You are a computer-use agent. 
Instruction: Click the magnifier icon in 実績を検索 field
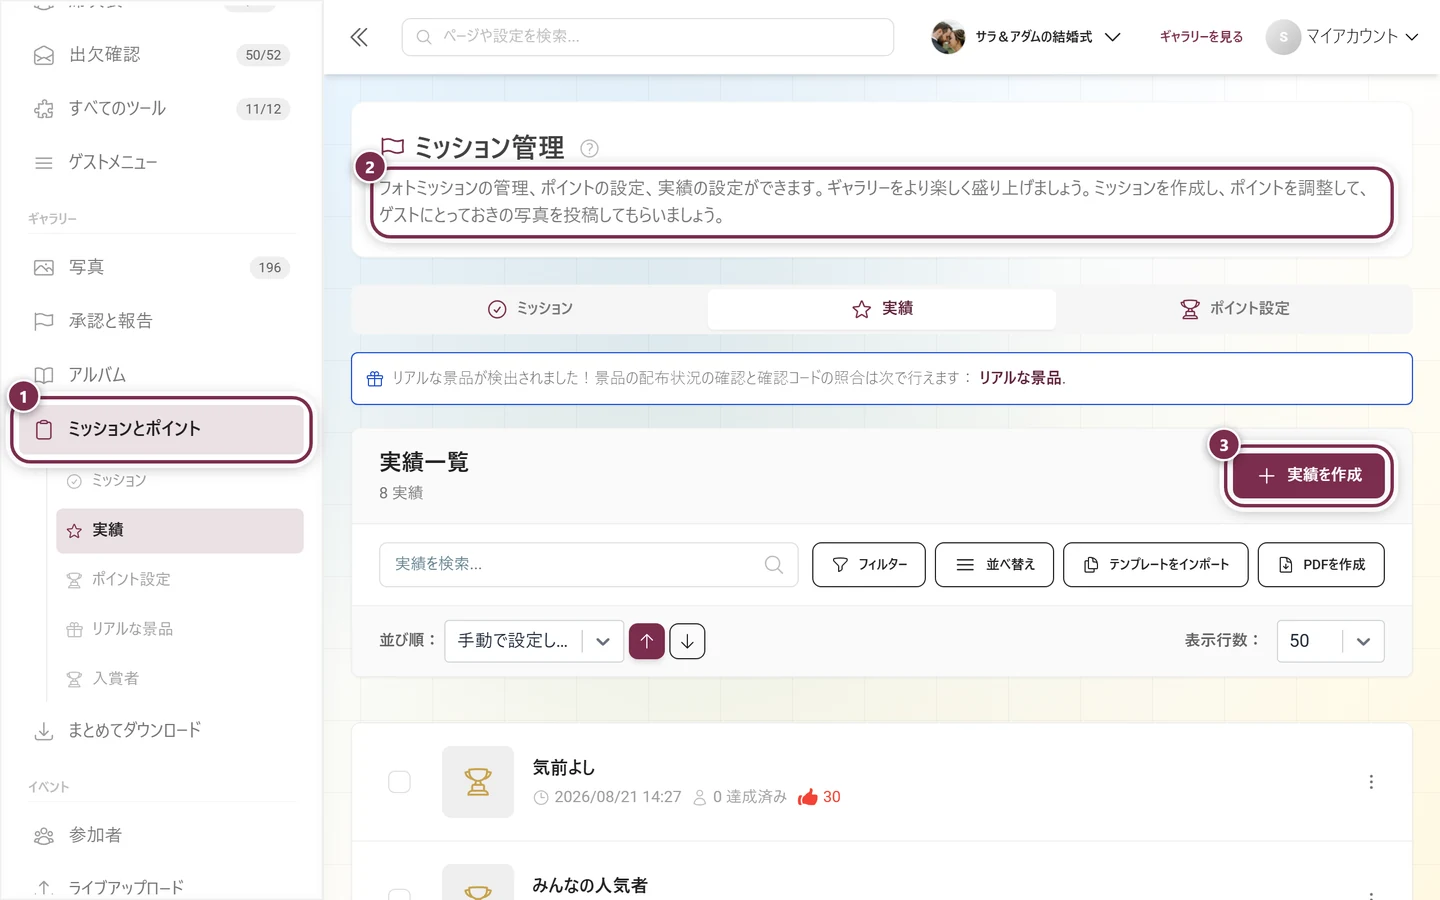coord(773,565)
